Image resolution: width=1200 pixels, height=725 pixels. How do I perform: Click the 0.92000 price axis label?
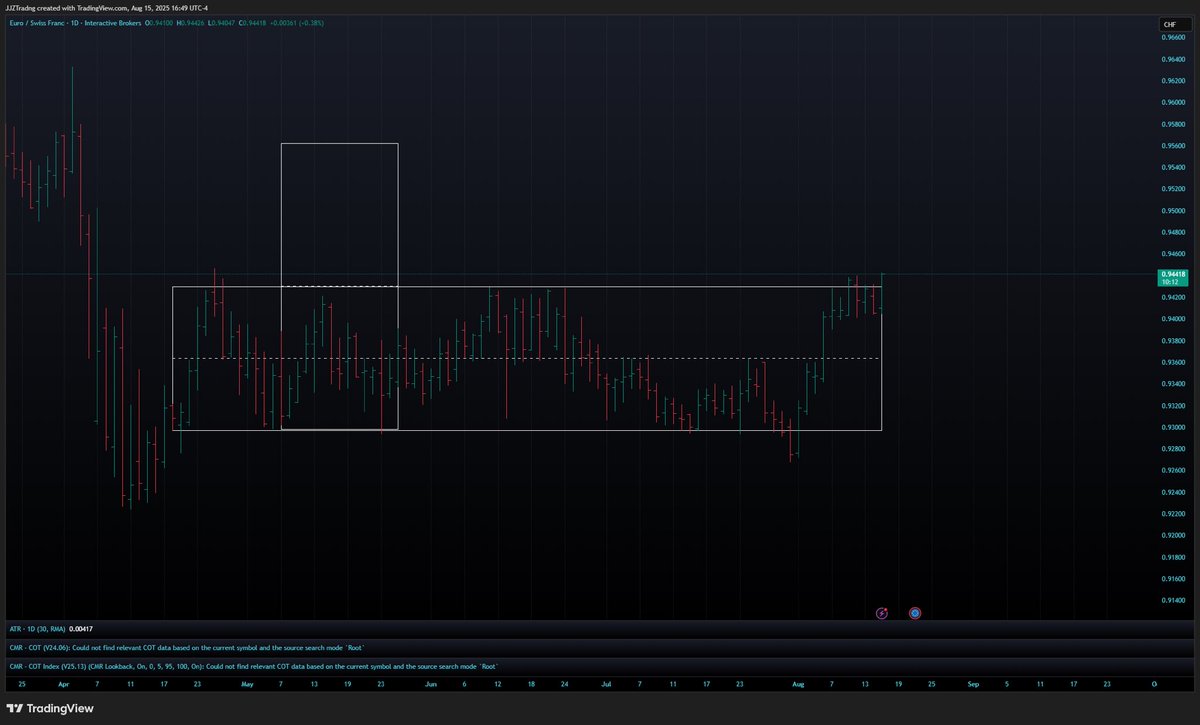coord(1174,536)
